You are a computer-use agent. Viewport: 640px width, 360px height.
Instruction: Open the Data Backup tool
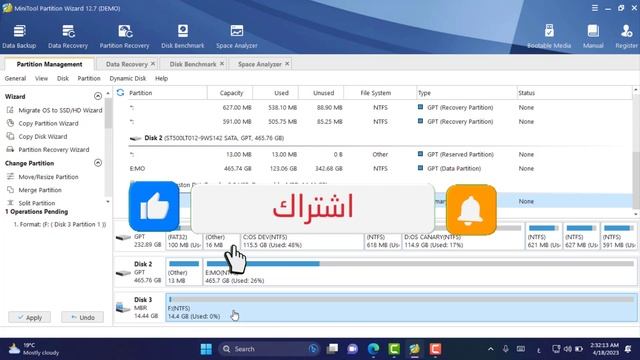click(19, 36)
